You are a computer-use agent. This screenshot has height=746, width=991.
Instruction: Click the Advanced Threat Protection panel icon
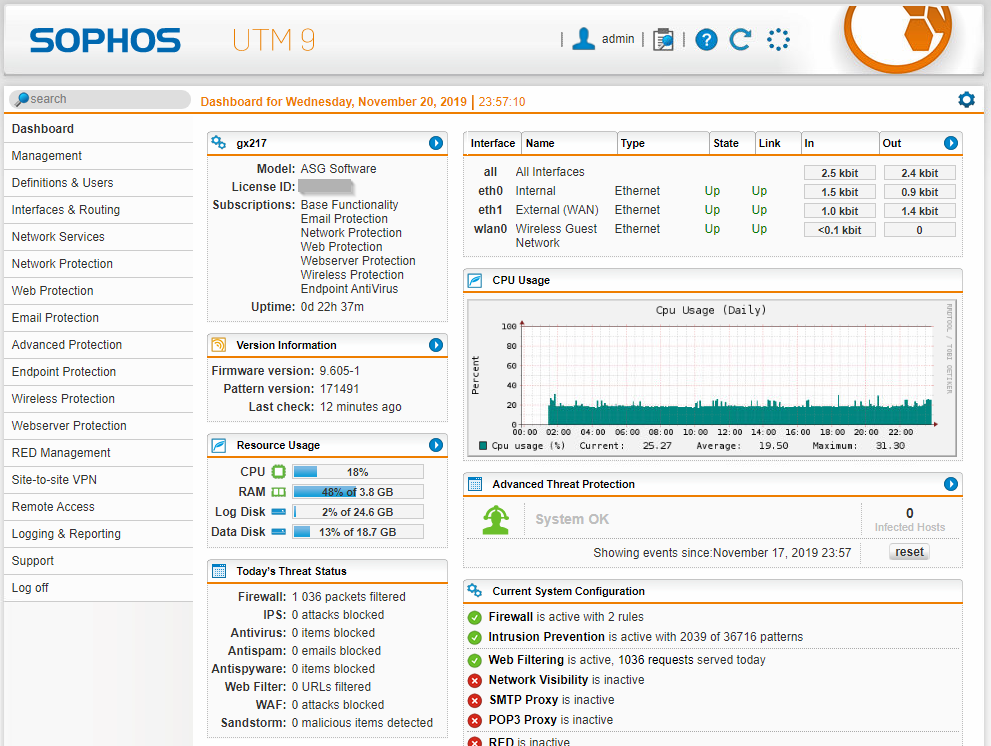click(x=475, y=484)
